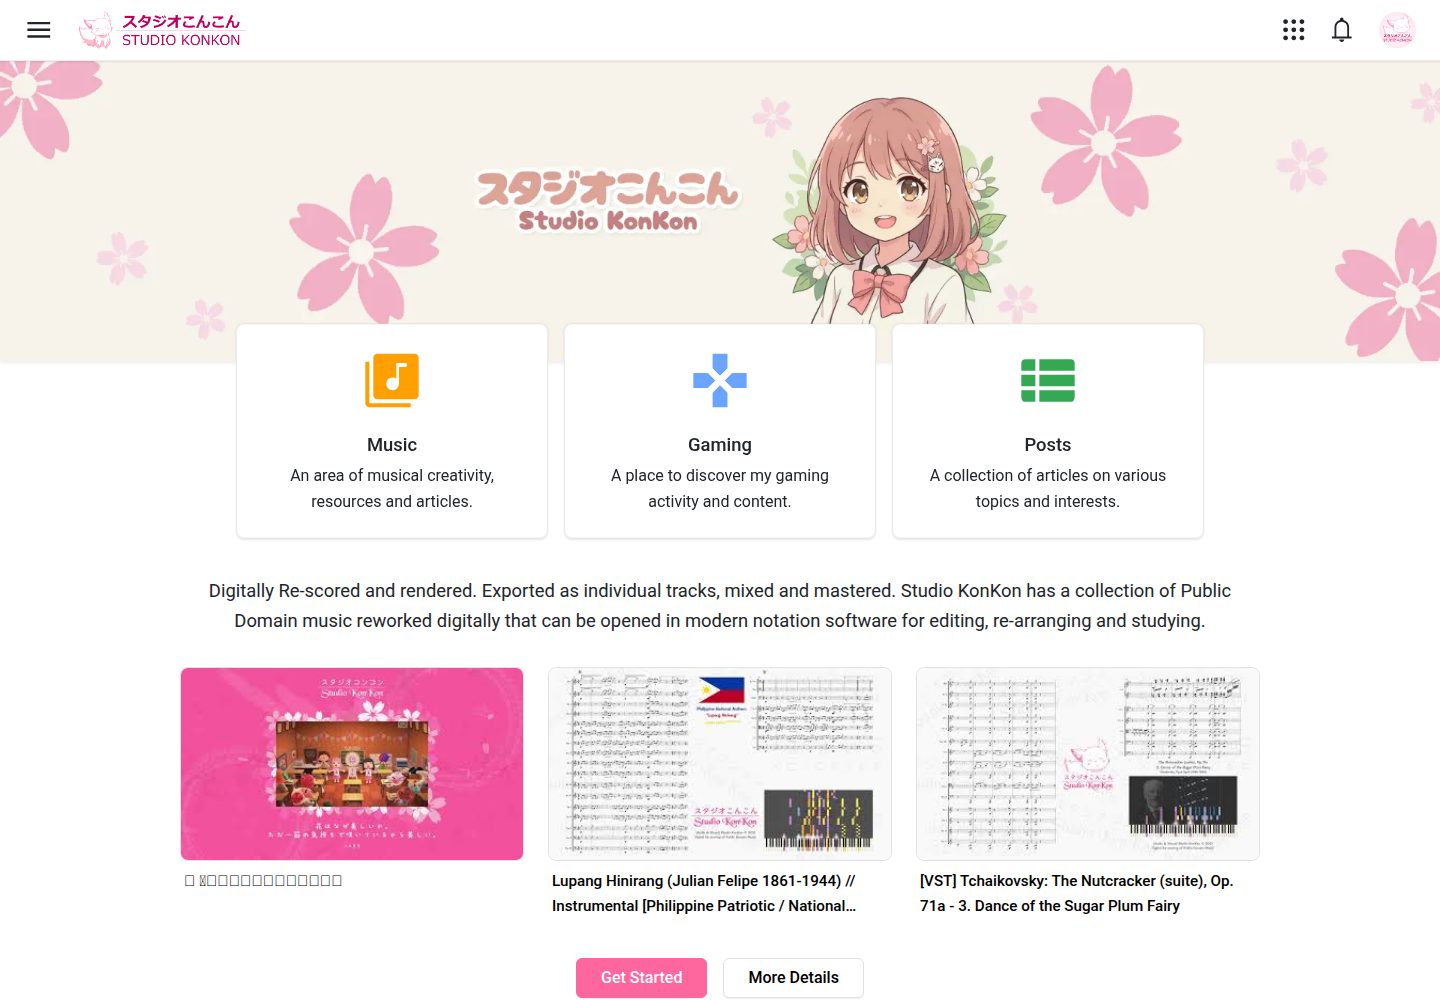Open the Tchaikovsky Nutcracker thumbnail
The width and height of the screenshot is (1440, 1000).
[x=1088, y=764]
